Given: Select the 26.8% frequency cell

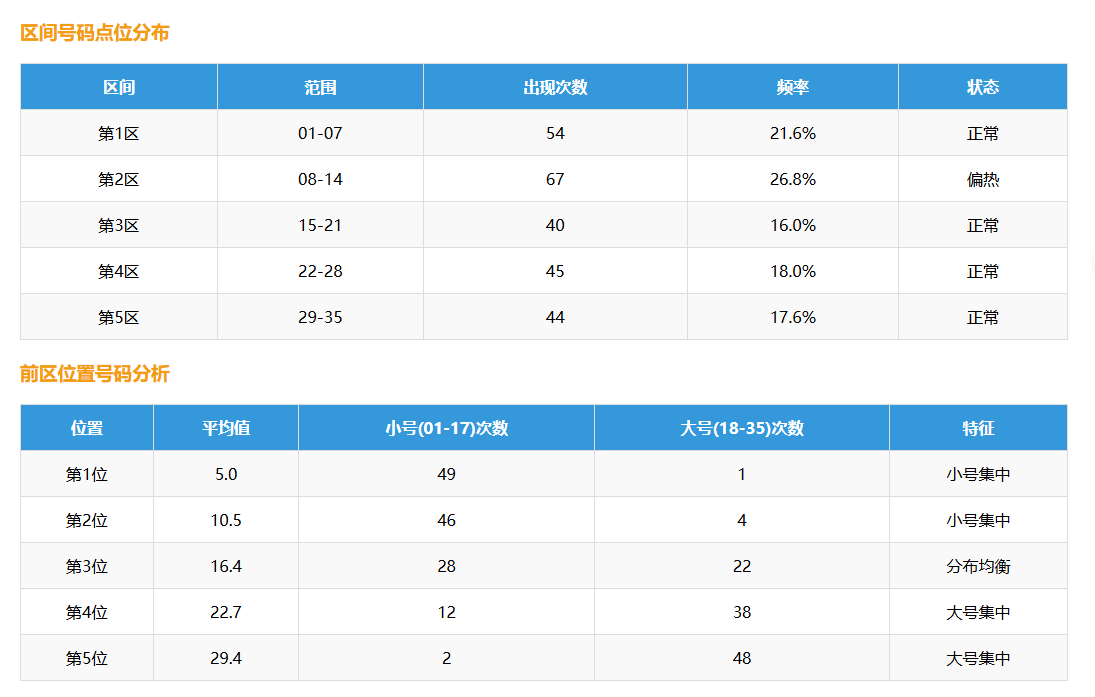Looking at the screenshot, I should click(792, 180).
